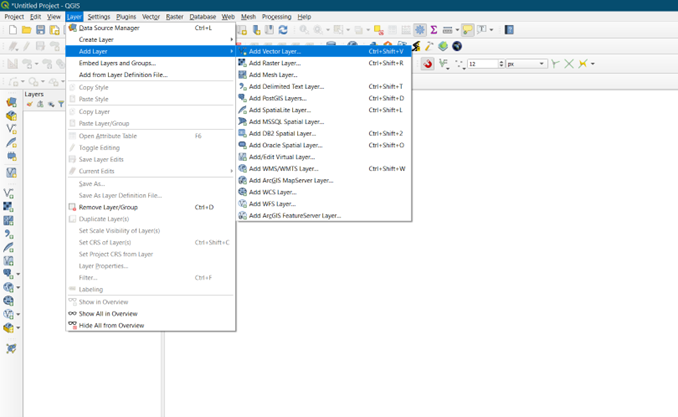Screen dimensions: 678x417
Task: Click Embed Layers and Groups... entry
Action: click(150, 63)
